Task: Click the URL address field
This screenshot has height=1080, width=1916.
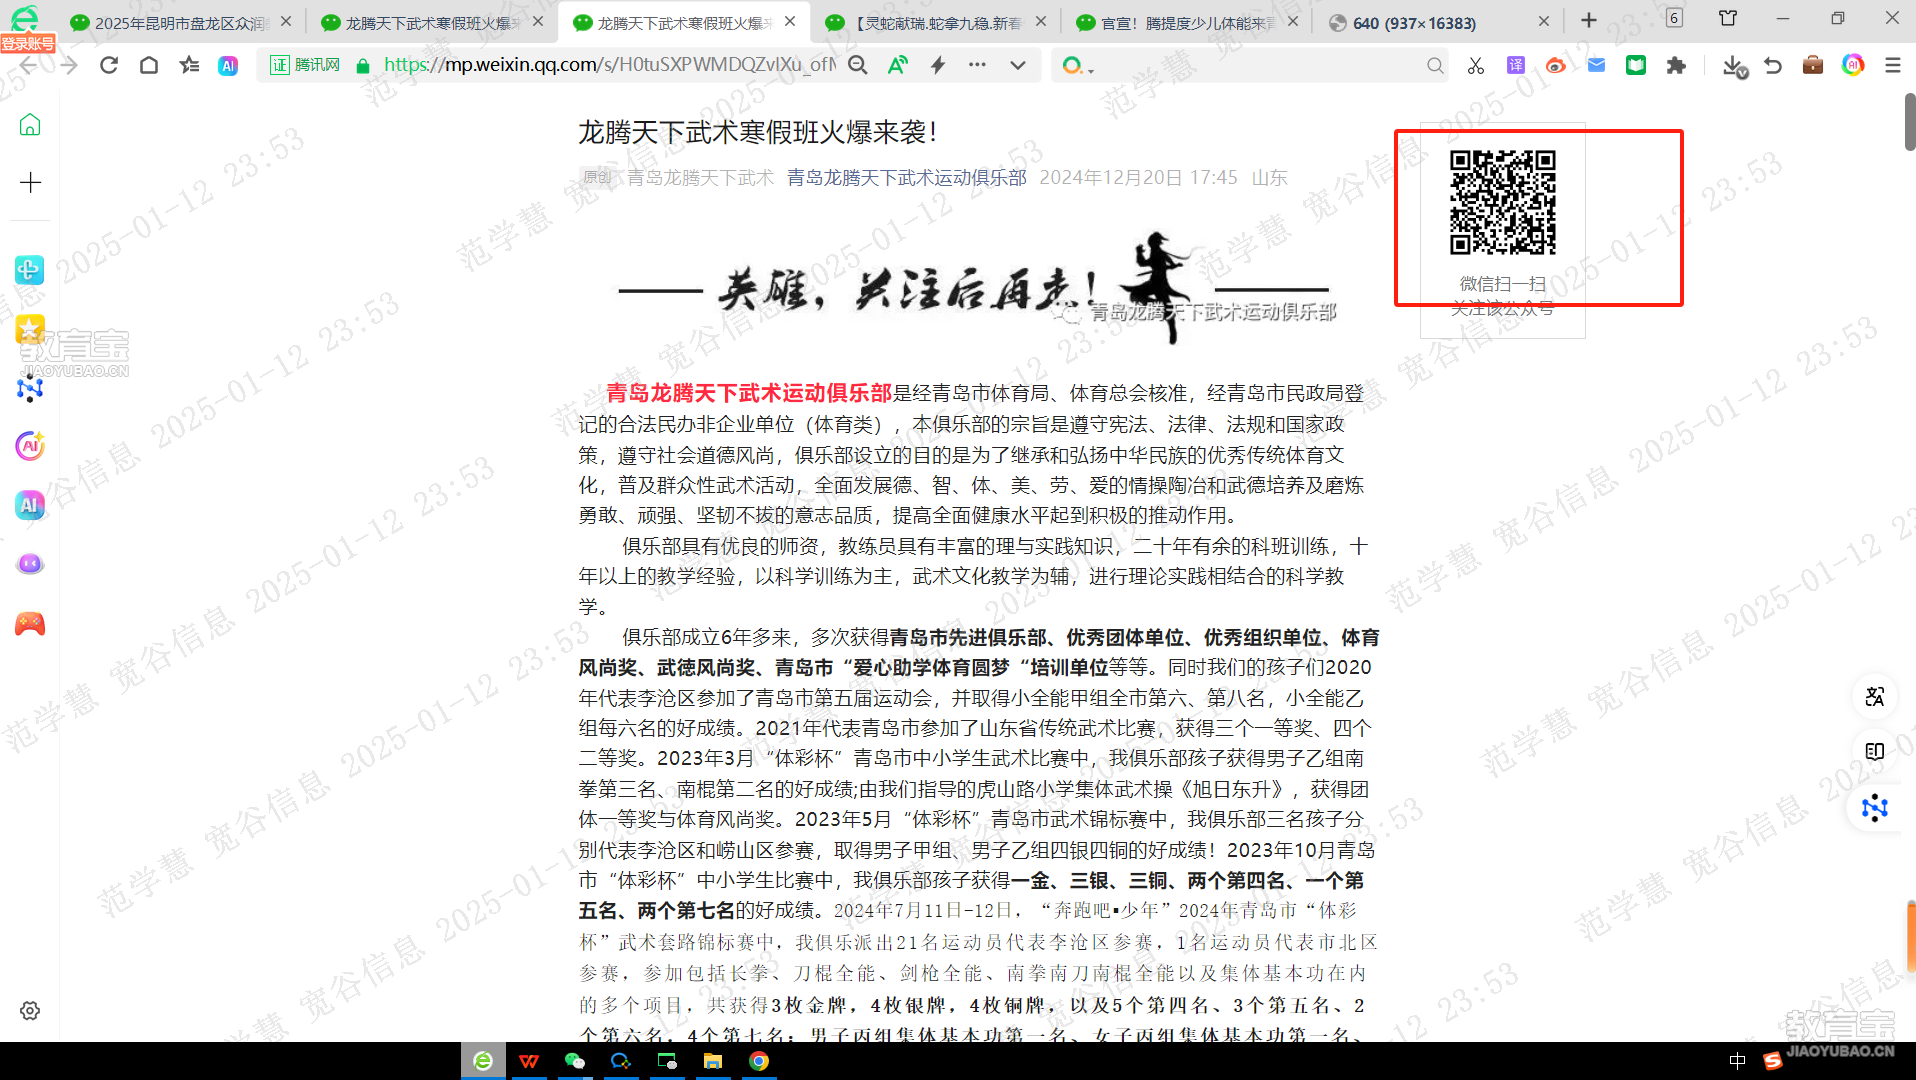Action: [609, 65]
